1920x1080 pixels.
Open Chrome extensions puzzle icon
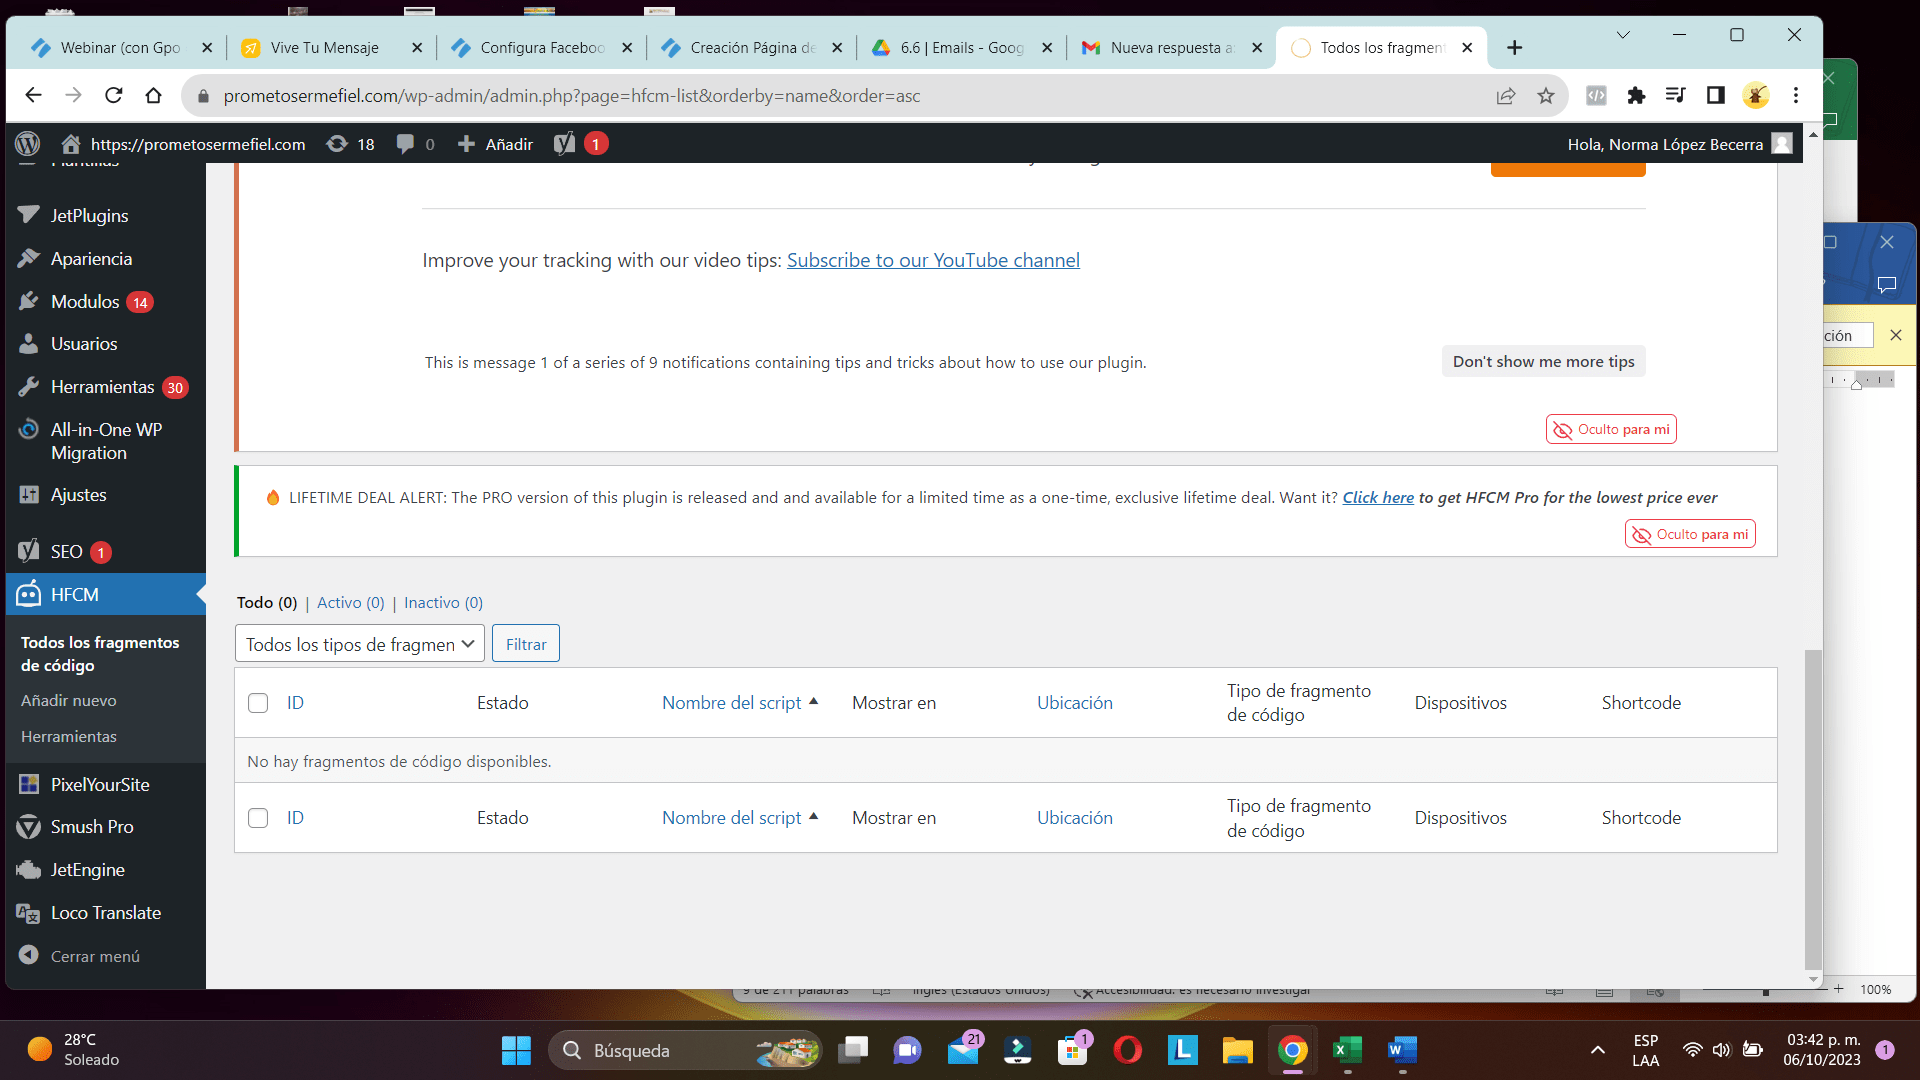(x=1636, y=95)
